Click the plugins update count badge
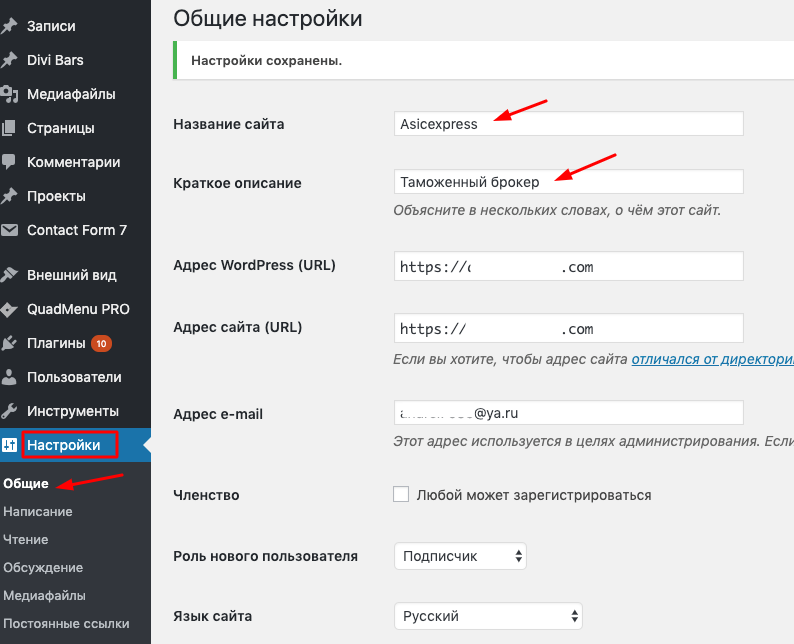 (101, 344)
